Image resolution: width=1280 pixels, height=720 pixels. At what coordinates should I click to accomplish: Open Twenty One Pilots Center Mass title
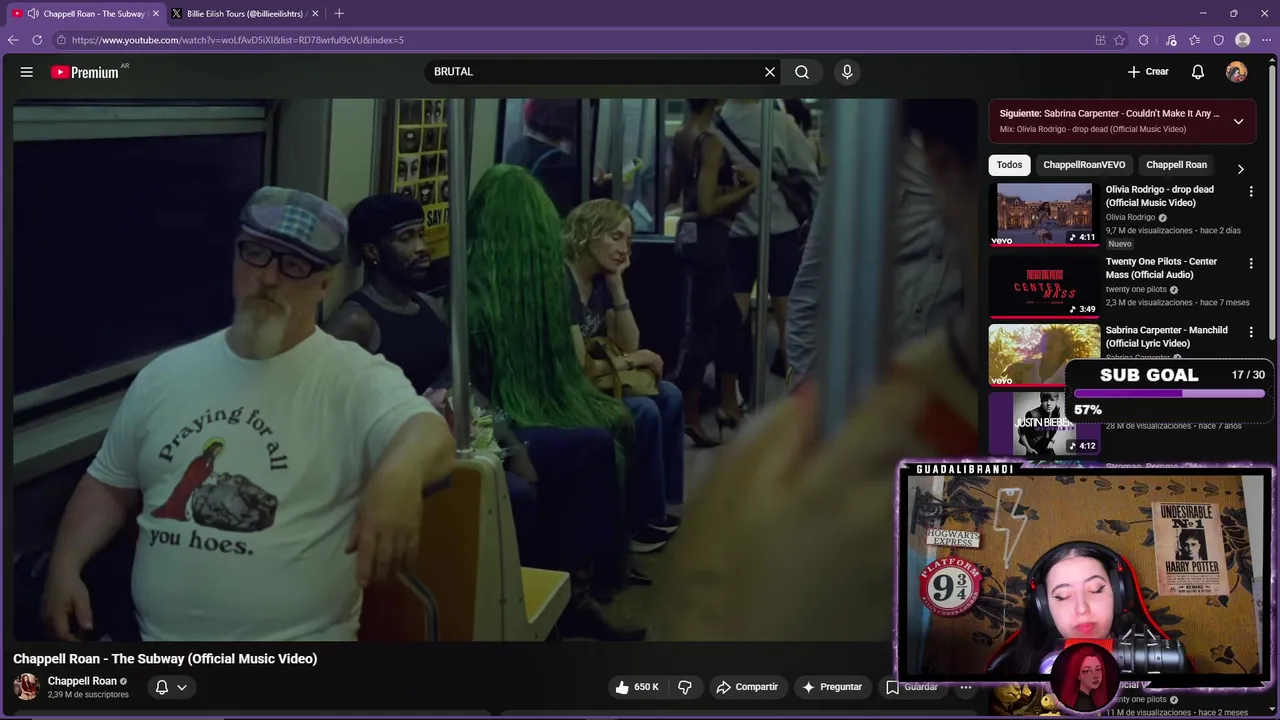click(1161, 268)
